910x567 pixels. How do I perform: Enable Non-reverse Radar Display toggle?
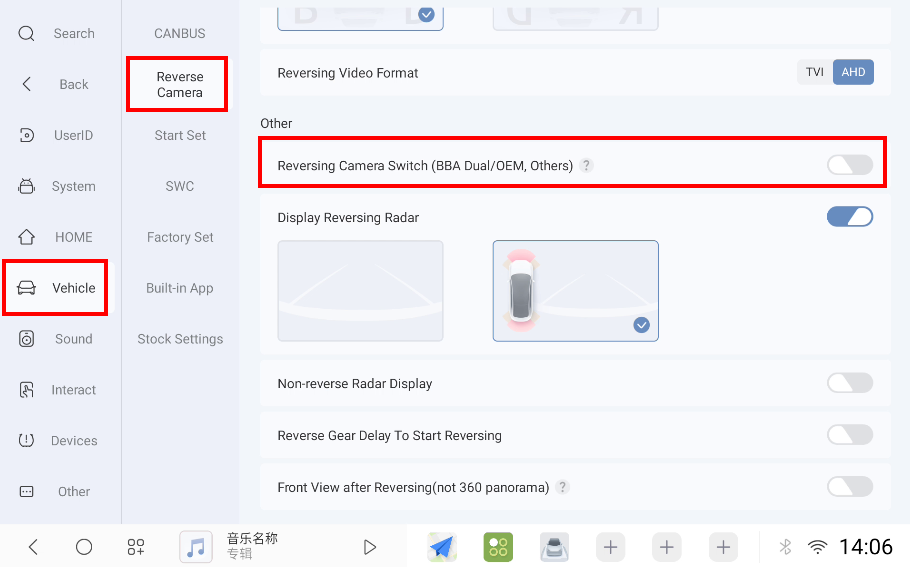click(850, 383)
